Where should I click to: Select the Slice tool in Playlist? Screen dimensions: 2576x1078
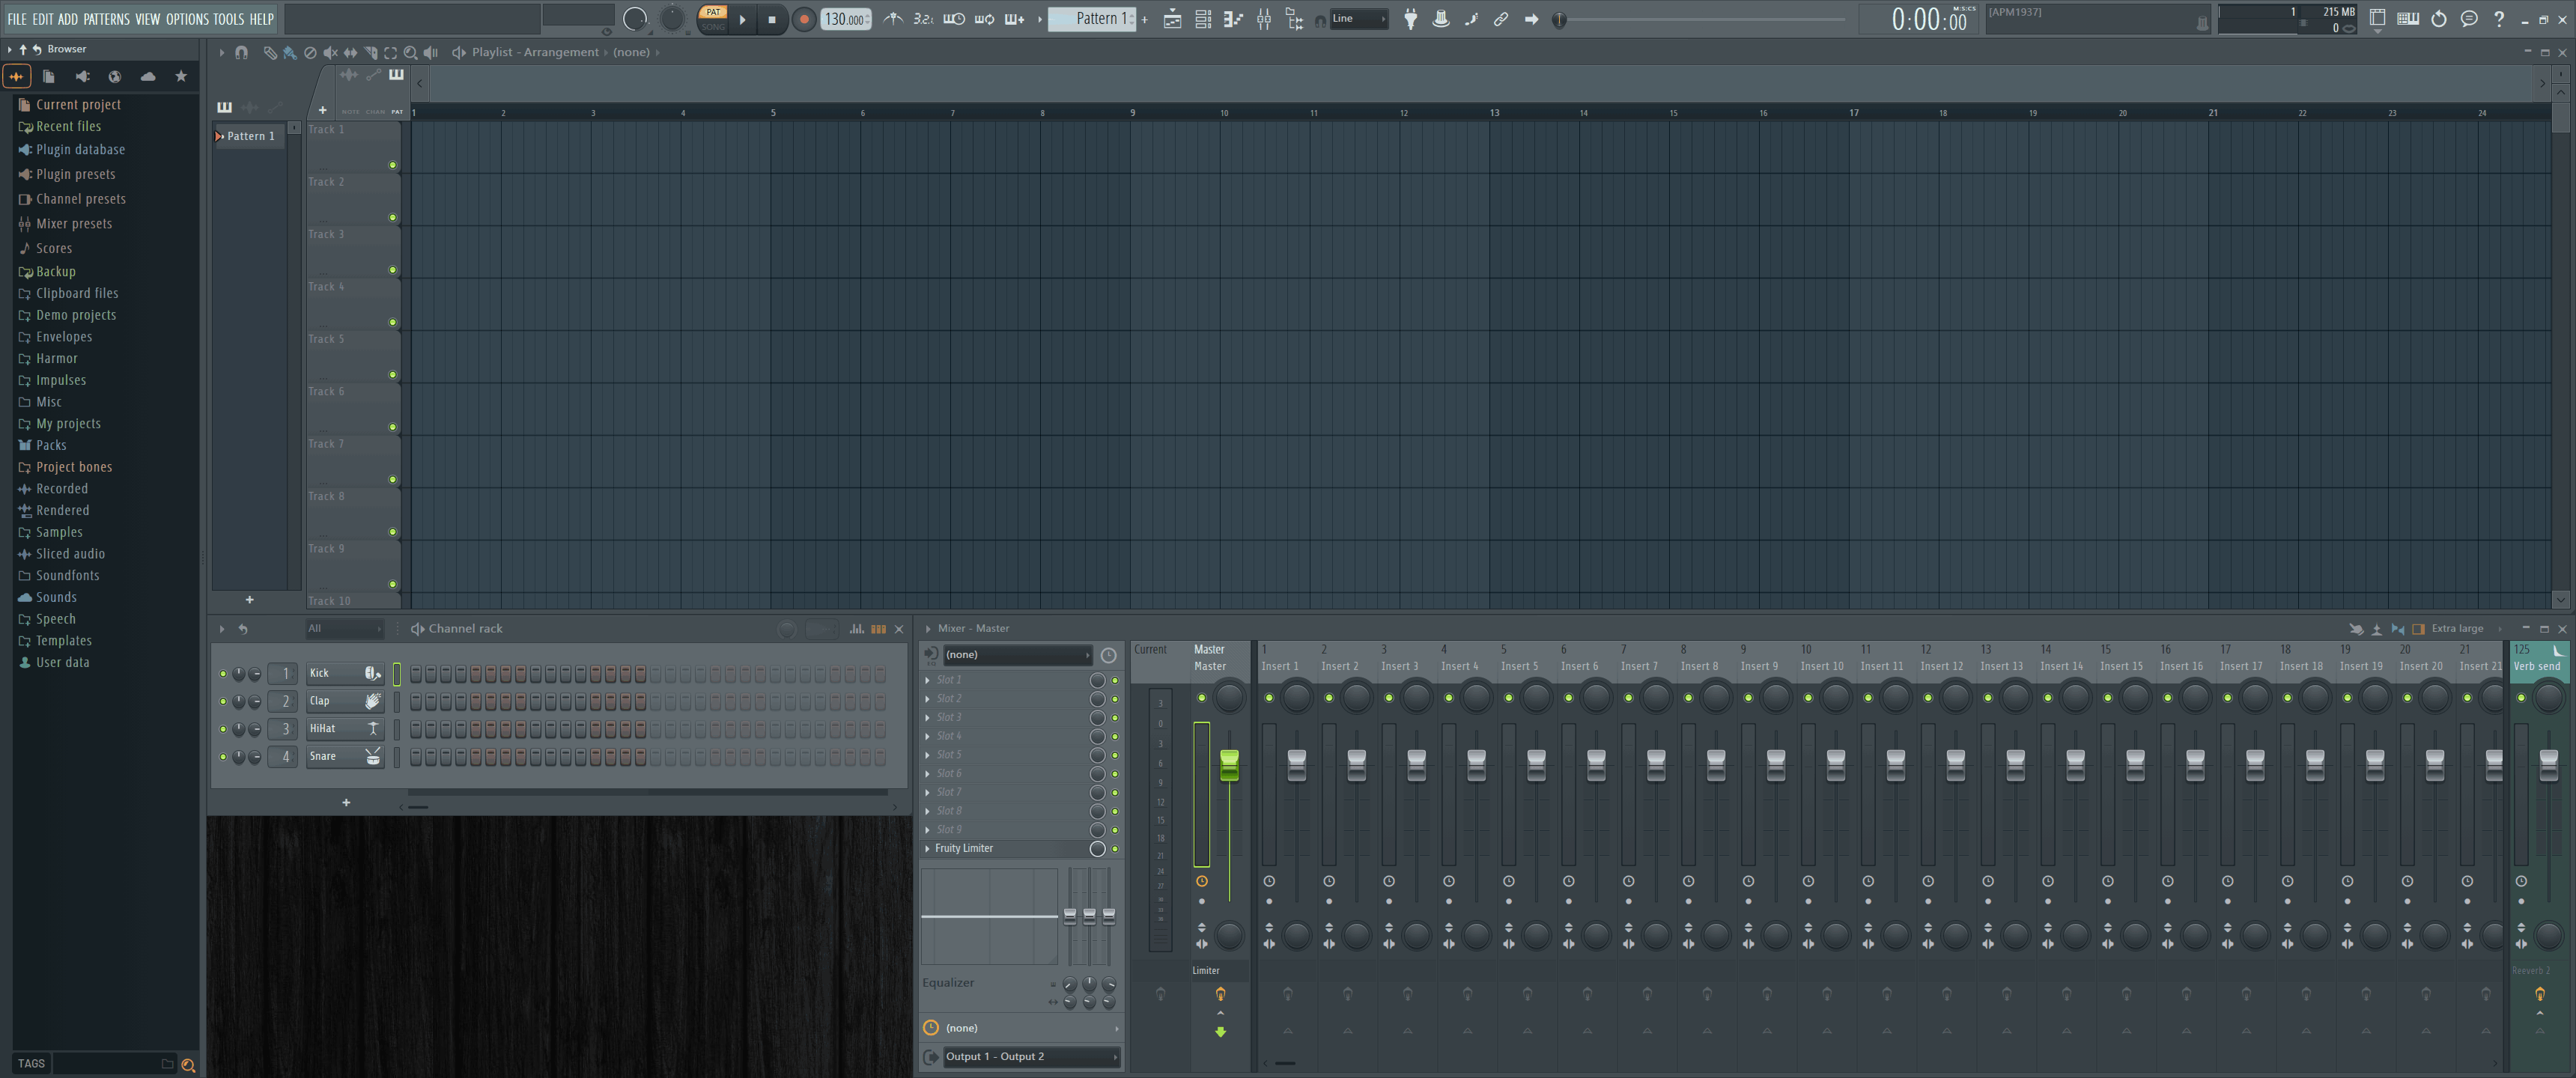click(371, 52)
